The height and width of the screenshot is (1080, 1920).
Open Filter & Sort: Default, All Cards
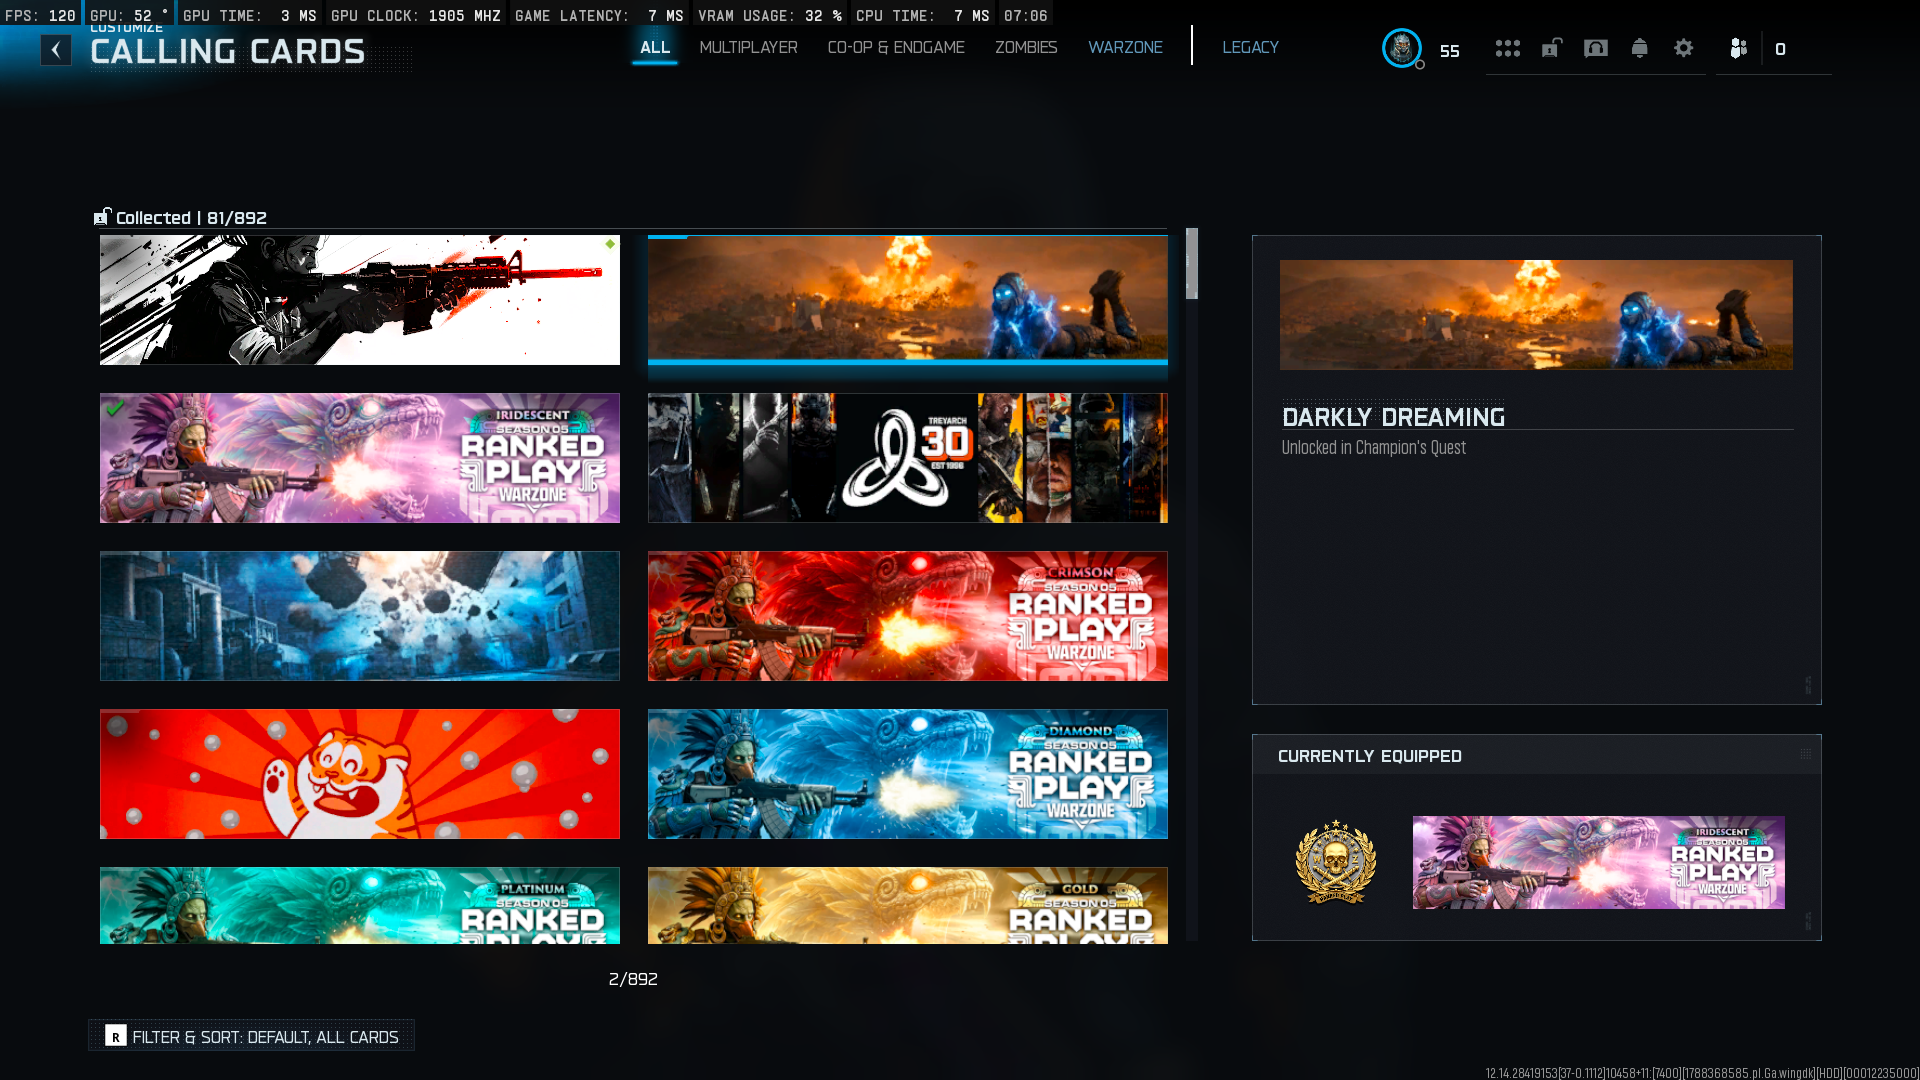pos(252,1036)
